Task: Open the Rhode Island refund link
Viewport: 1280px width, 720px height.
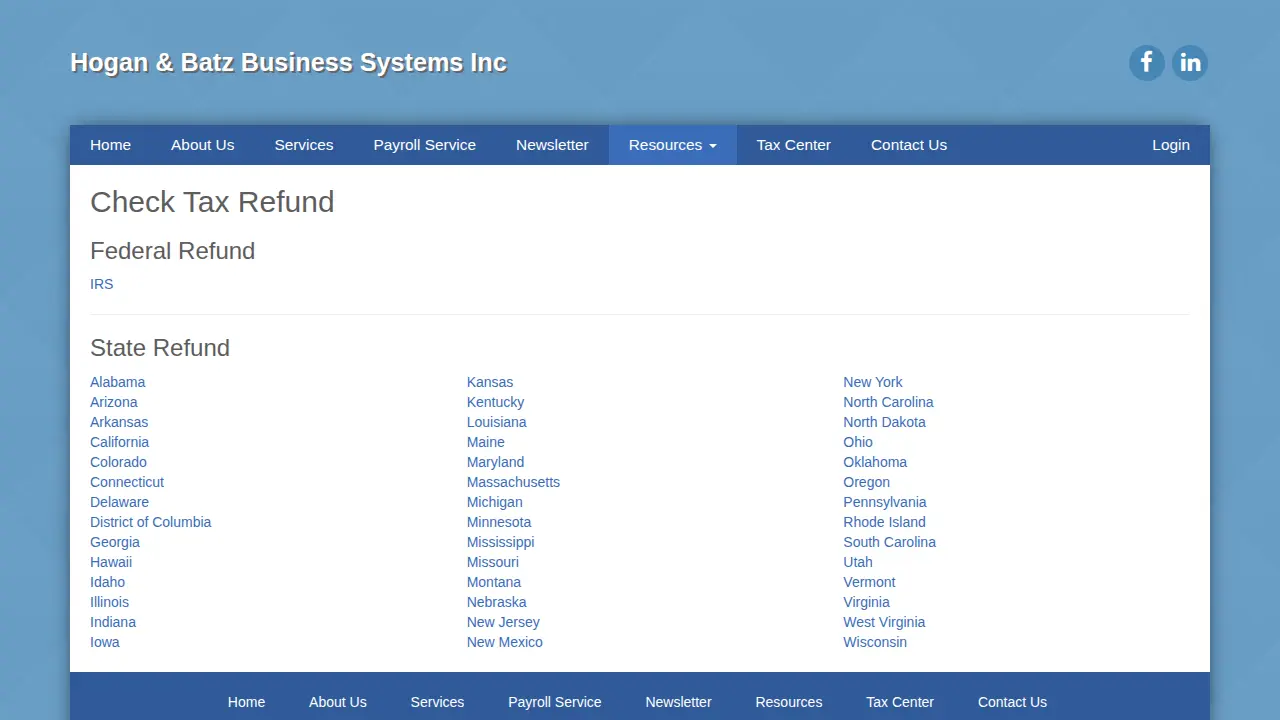Action: 885,522
